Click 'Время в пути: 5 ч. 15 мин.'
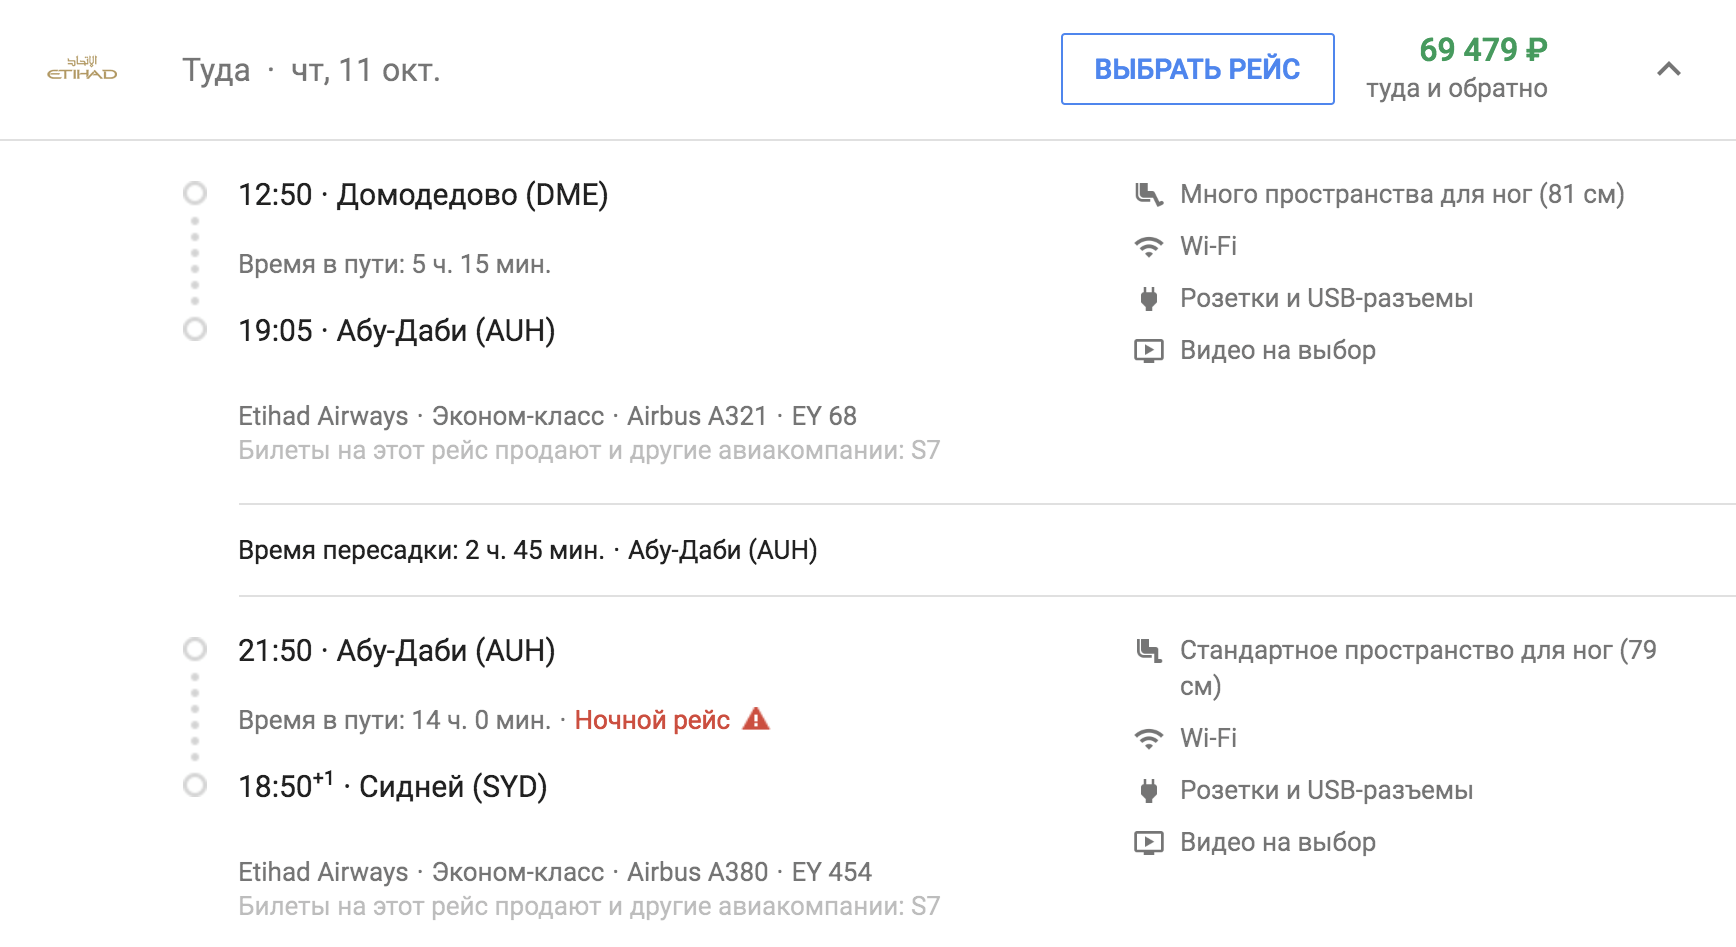 tap(395, 264)
